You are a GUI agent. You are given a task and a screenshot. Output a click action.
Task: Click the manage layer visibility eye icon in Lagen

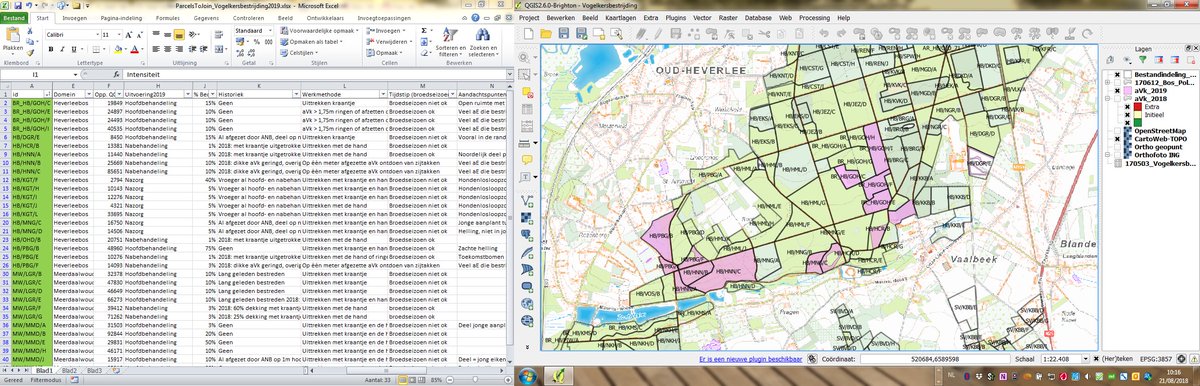pos(1126,59)
